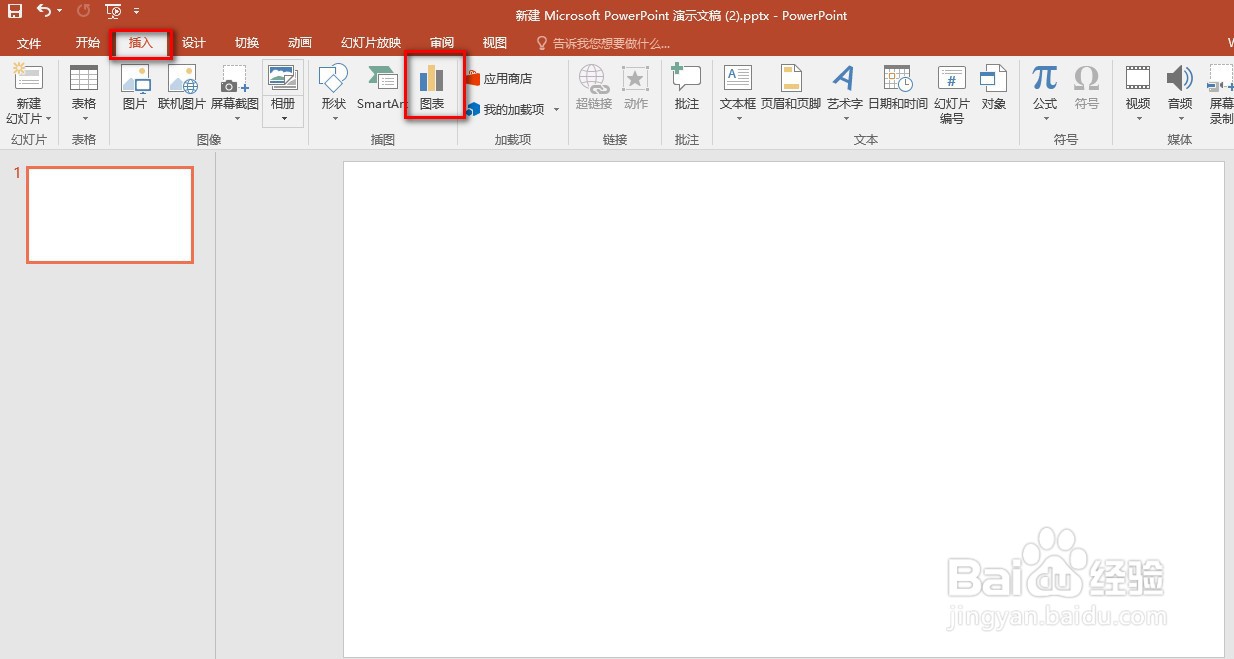Viewport: 1234px width, 659px height.
Task: Open the 审阅 ribbon tab
Action: point(442,43)
